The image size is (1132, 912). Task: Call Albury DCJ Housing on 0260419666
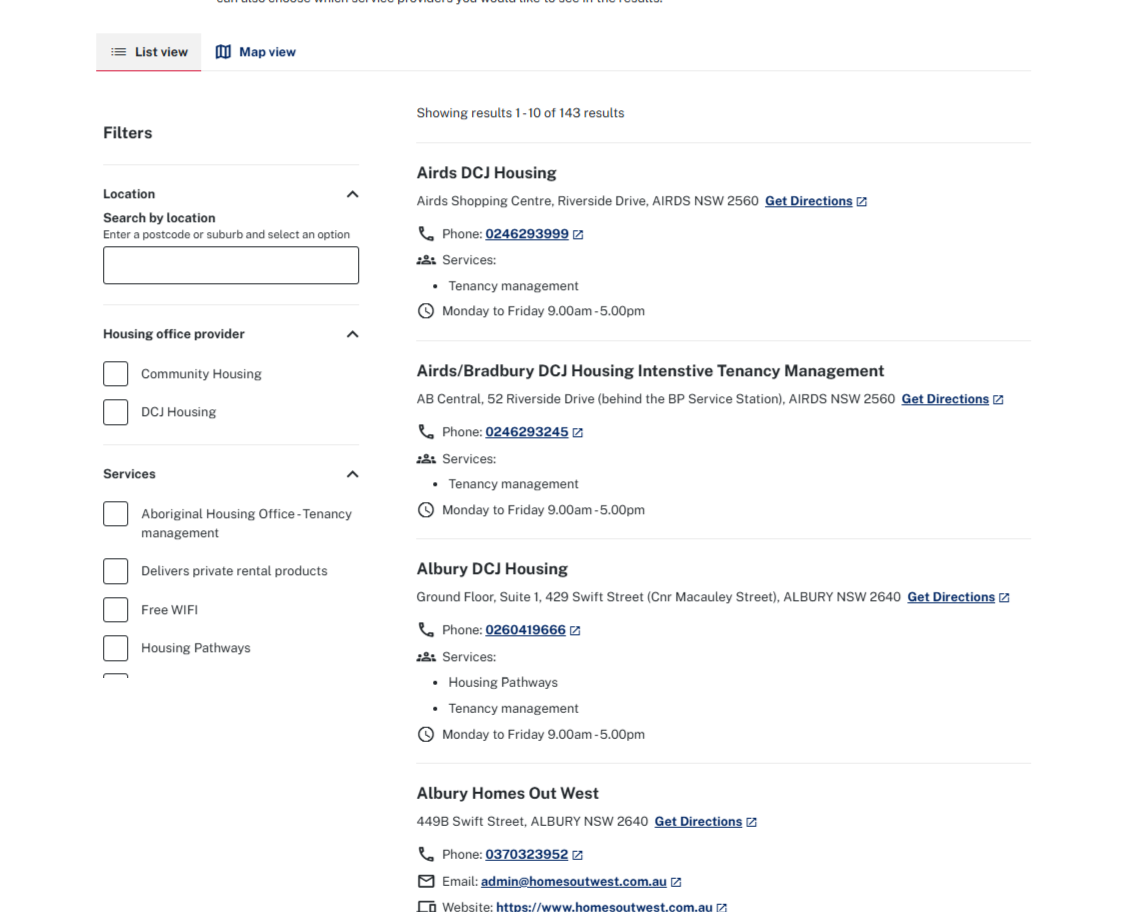tap(526, 630)
